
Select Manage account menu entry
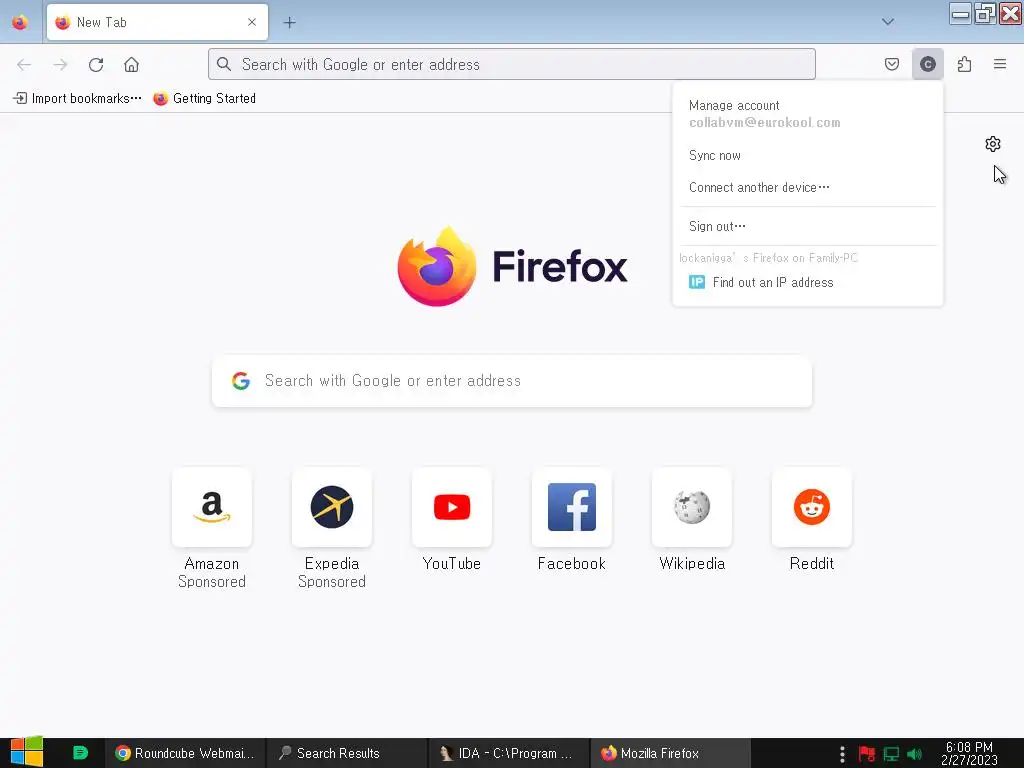(x=807, y=114)
